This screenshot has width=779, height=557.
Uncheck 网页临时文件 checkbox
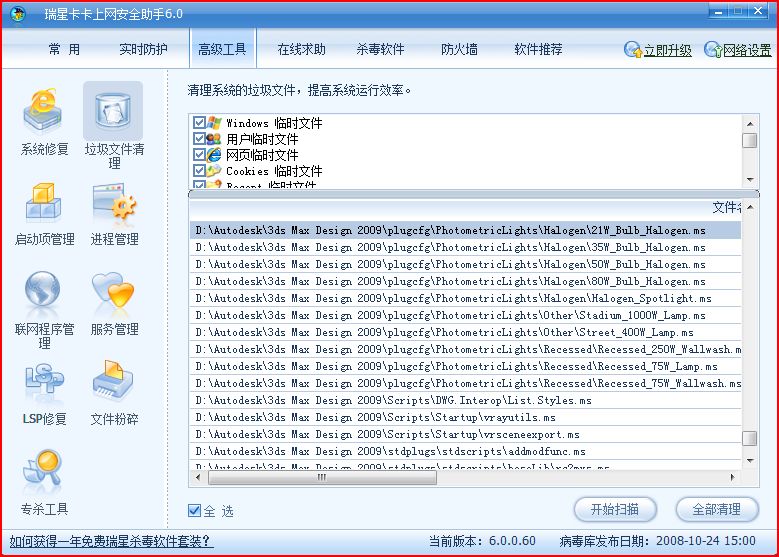click(x=199, y=155)
